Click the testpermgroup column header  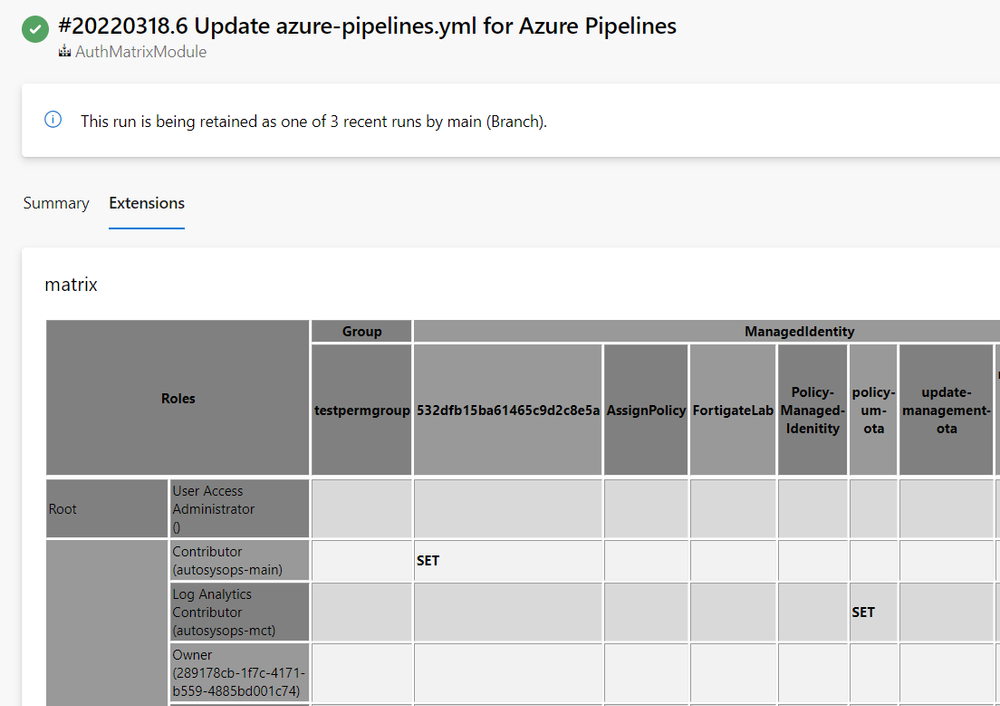[361, 410]
